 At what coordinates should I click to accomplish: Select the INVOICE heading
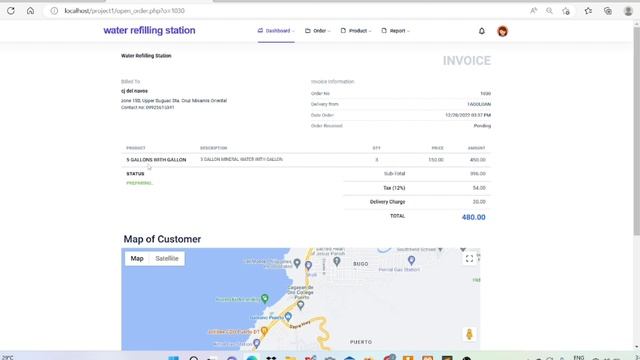point(467,61)
